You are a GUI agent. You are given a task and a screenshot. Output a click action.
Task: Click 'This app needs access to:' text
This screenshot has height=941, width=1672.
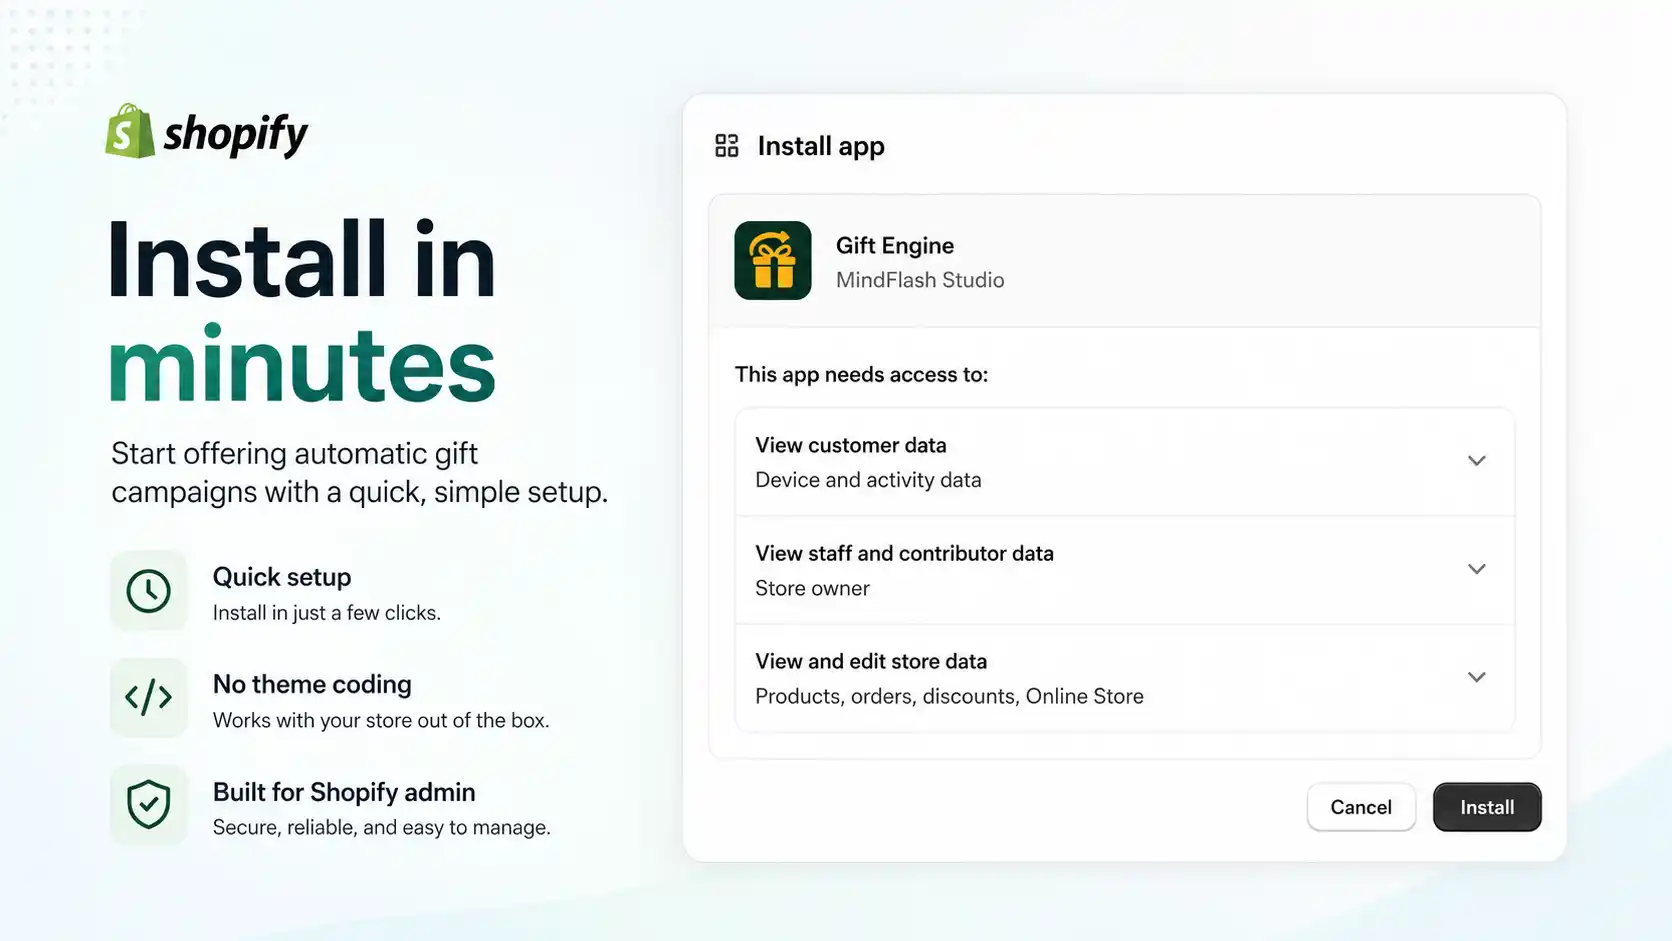click(861, 374)
